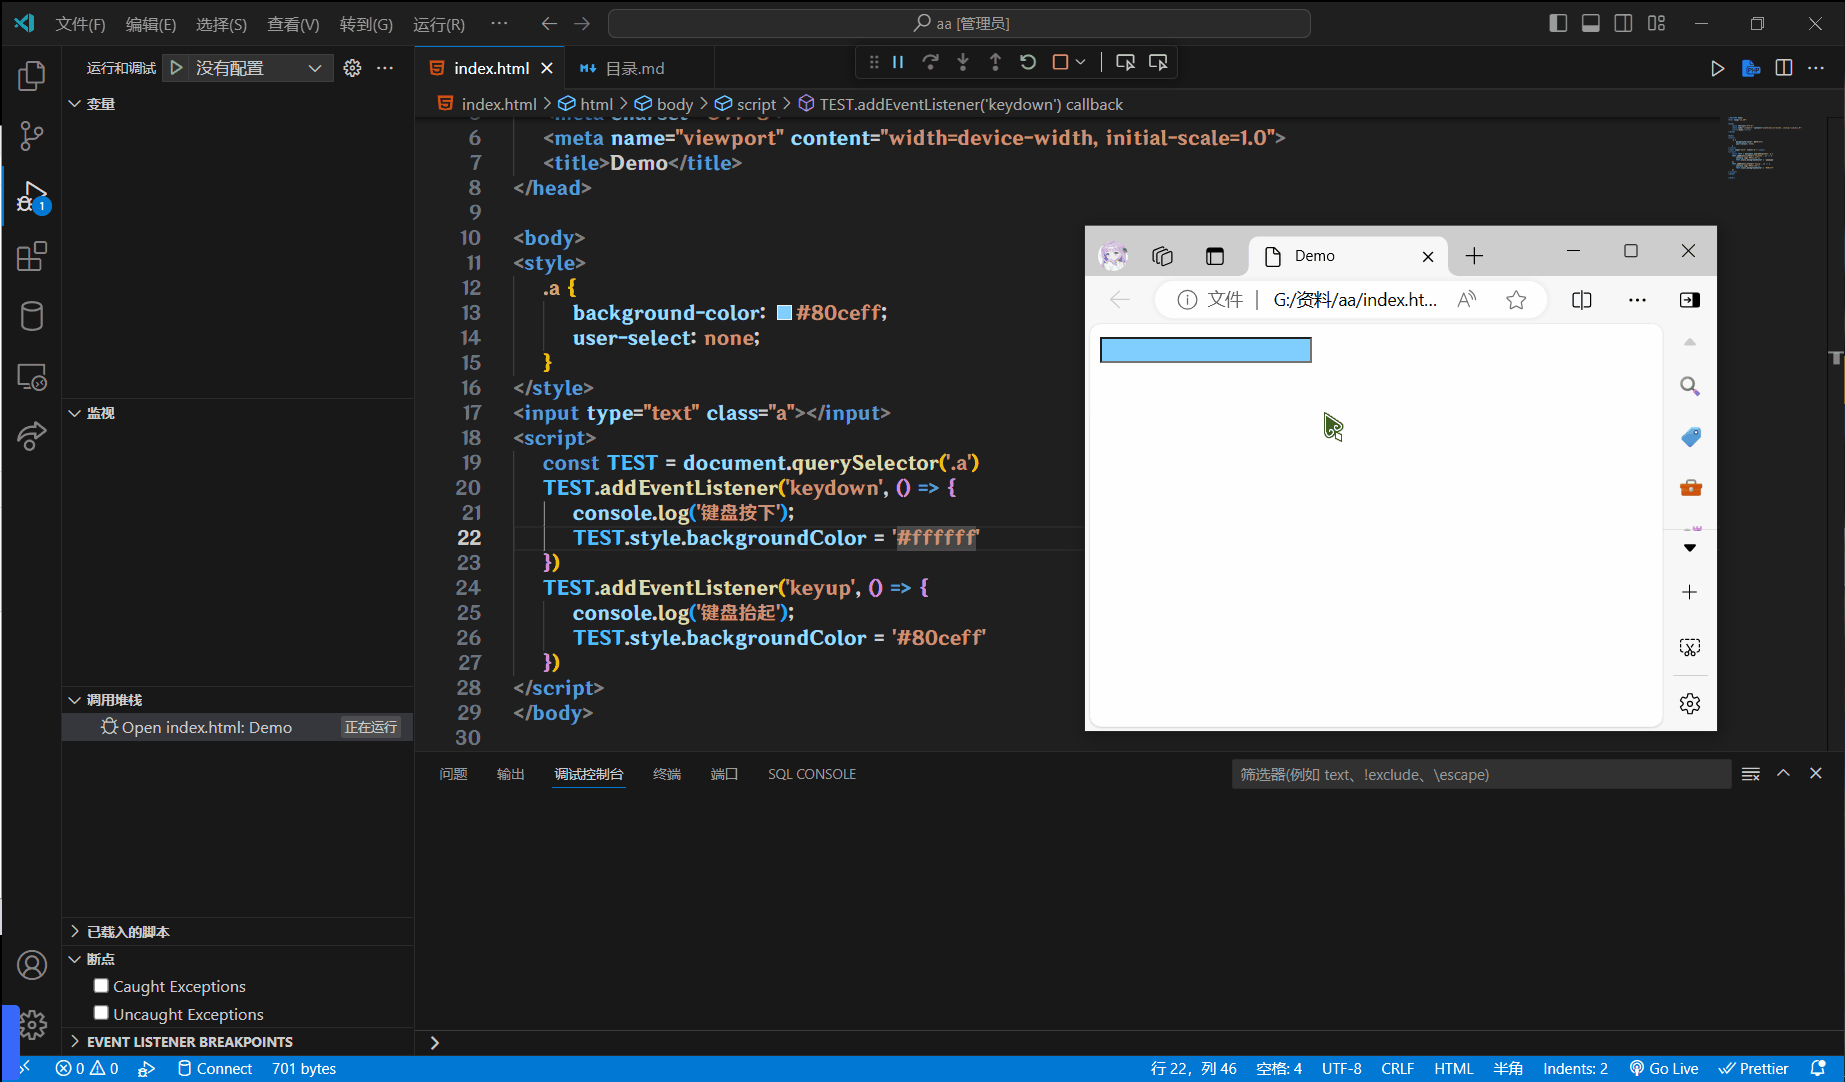Open errors and warnings count in status bar
Screen dimensions: 1845x1082
[87, 1068]
